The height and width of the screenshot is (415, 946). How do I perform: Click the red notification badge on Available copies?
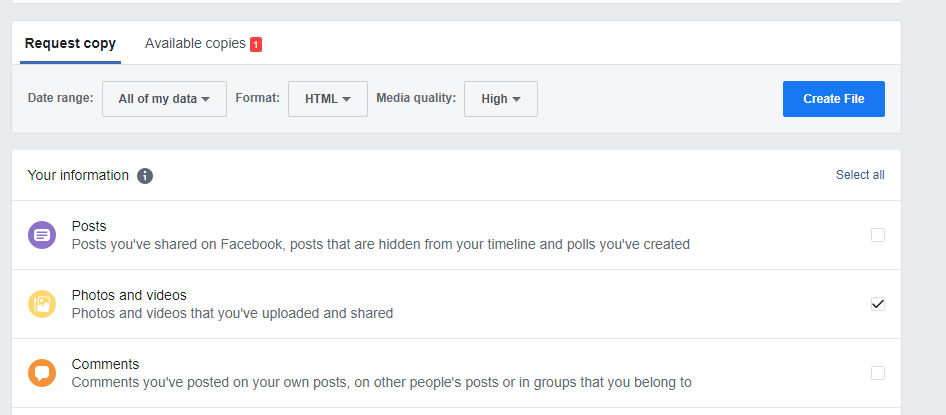coord(256,44)
